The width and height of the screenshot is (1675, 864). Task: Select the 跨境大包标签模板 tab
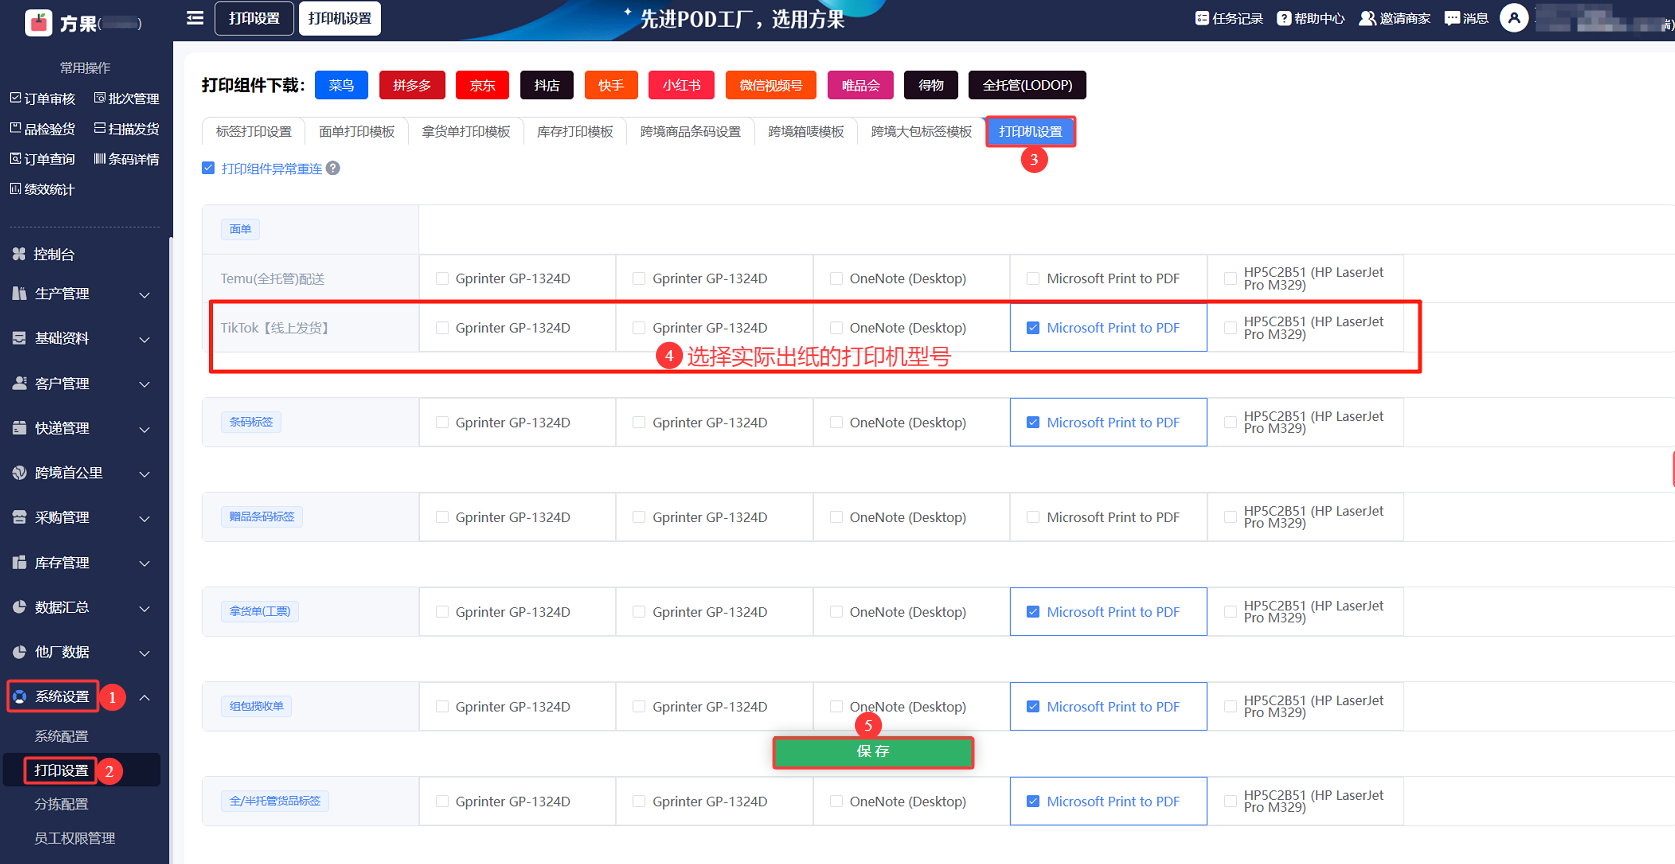pos(922,132)
